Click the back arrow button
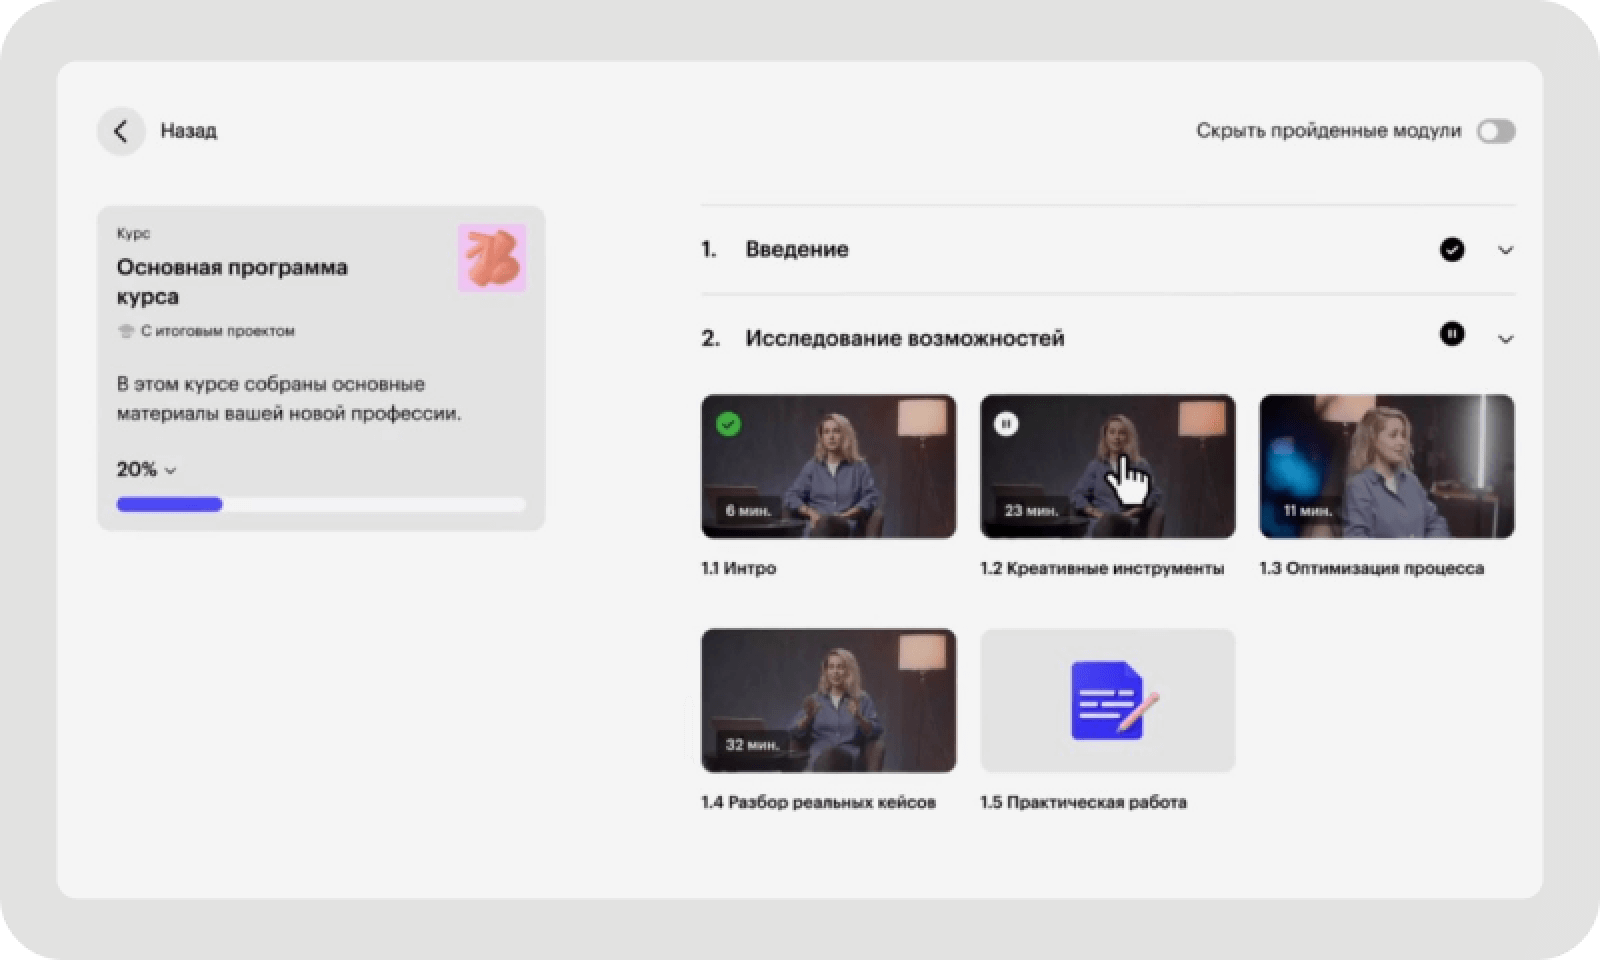 tap(121, 131)
